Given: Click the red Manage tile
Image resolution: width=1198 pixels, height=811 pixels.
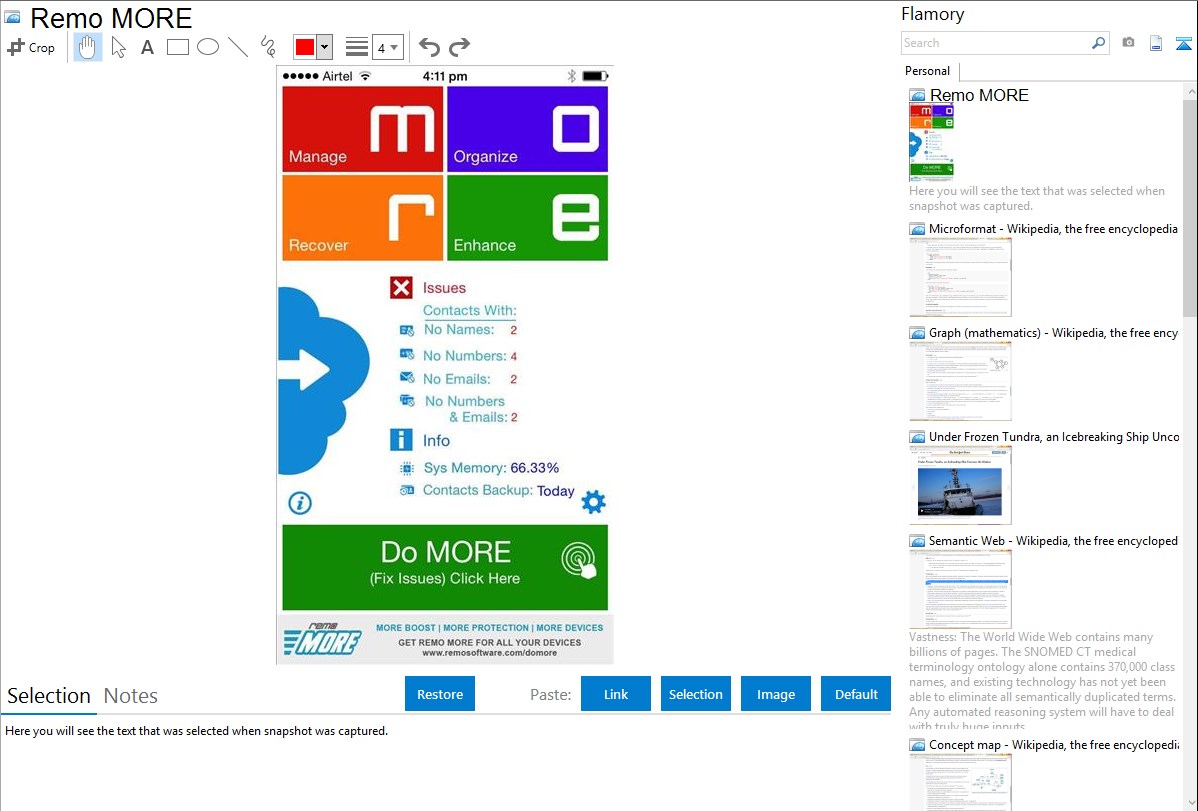Looking at the screenshot, I should (x=363, y=129).
